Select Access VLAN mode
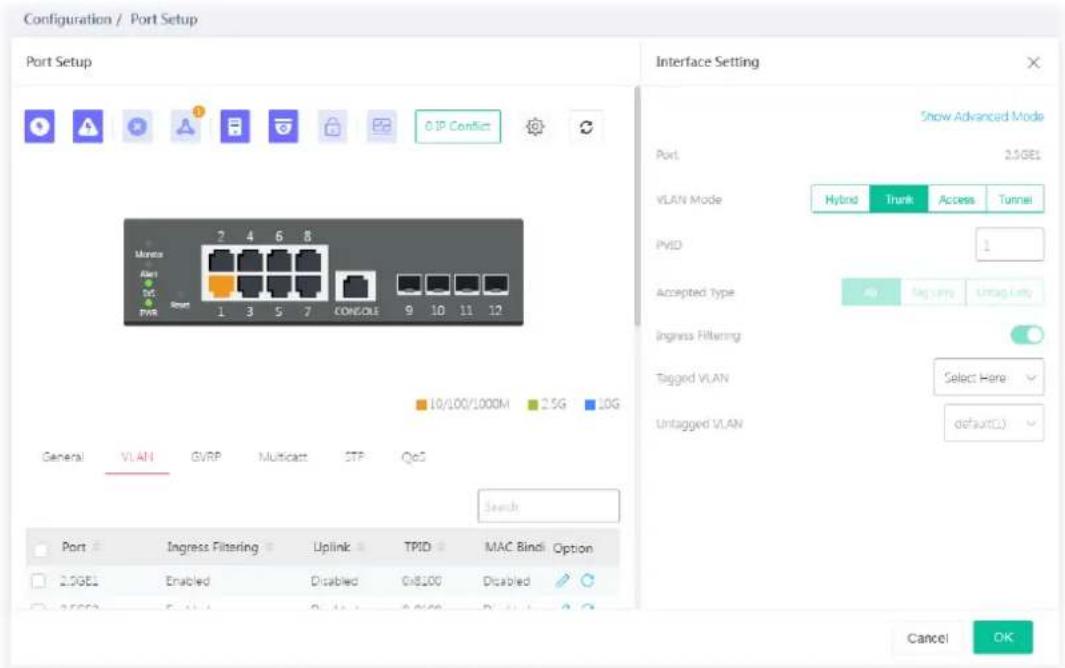 coord(956,199)
